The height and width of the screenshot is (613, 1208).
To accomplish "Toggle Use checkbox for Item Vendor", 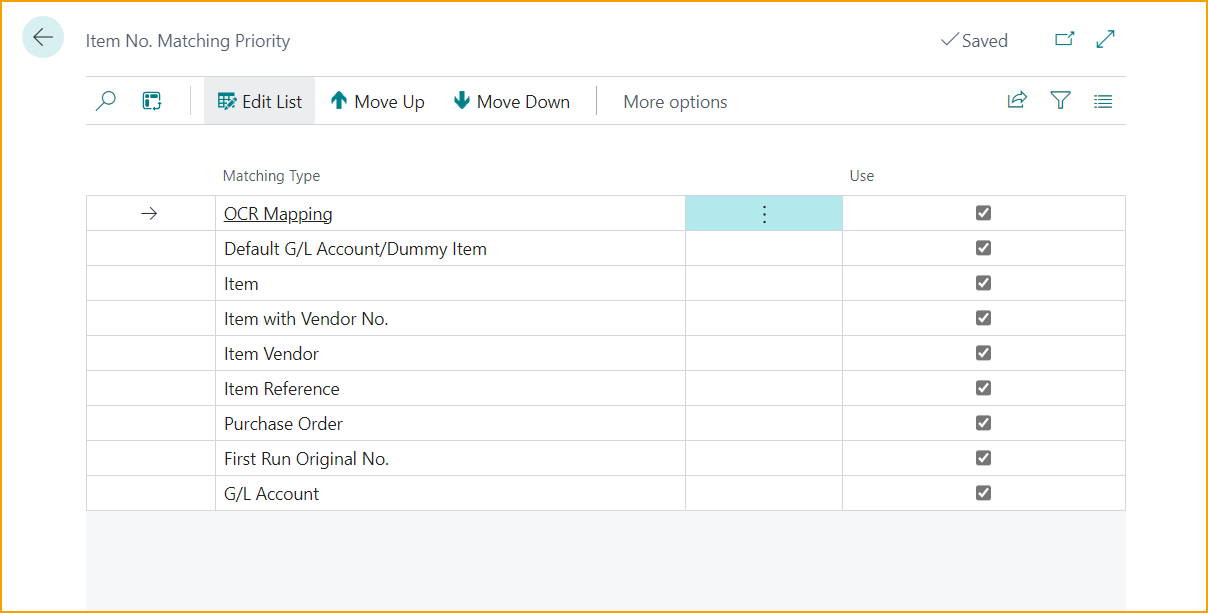I will point(983,353).
